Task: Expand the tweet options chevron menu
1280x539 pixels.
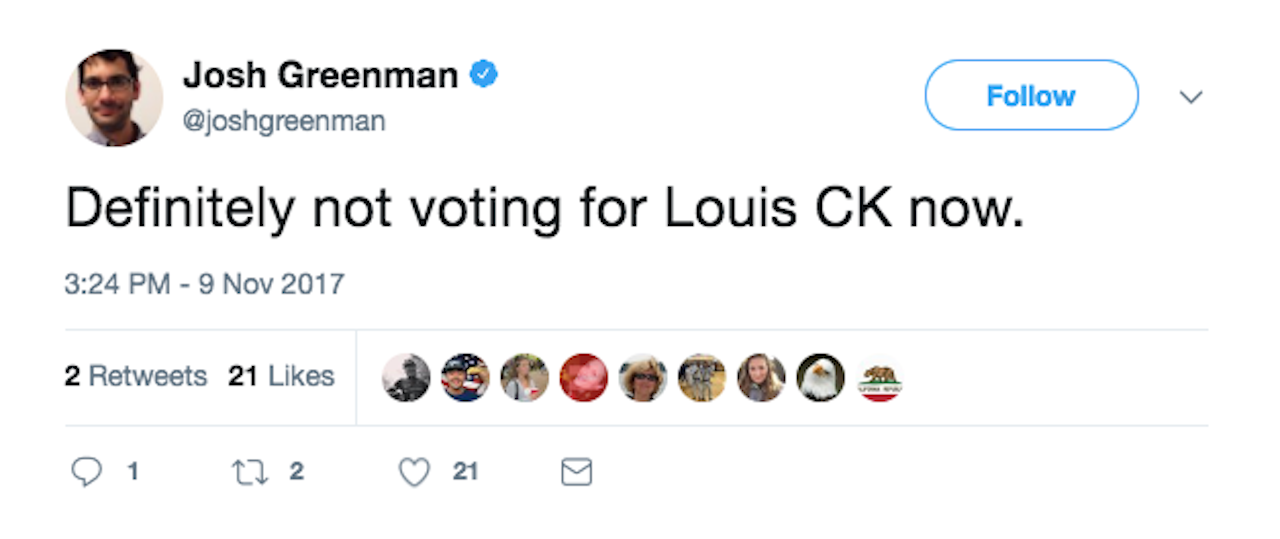Action: pos(1190,97)
